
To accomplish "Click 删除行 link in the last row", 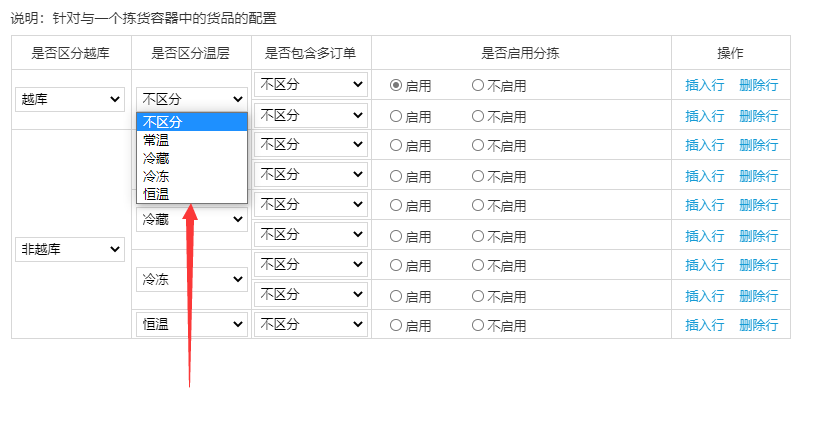I will pyautogui.click(x=759, y=325).
